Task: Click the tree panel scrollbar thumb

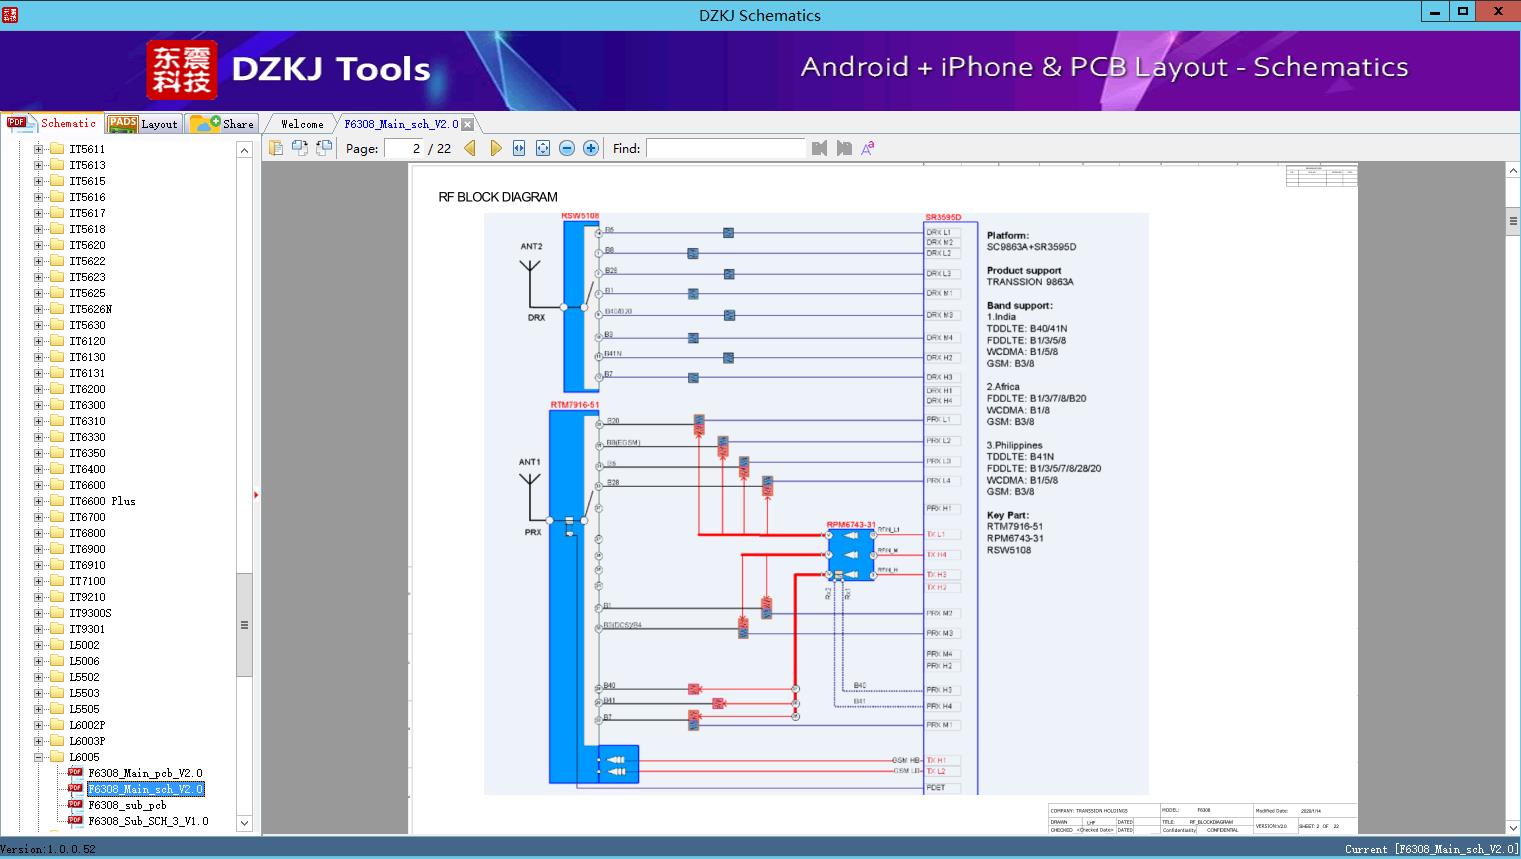Action: point(244,625)
